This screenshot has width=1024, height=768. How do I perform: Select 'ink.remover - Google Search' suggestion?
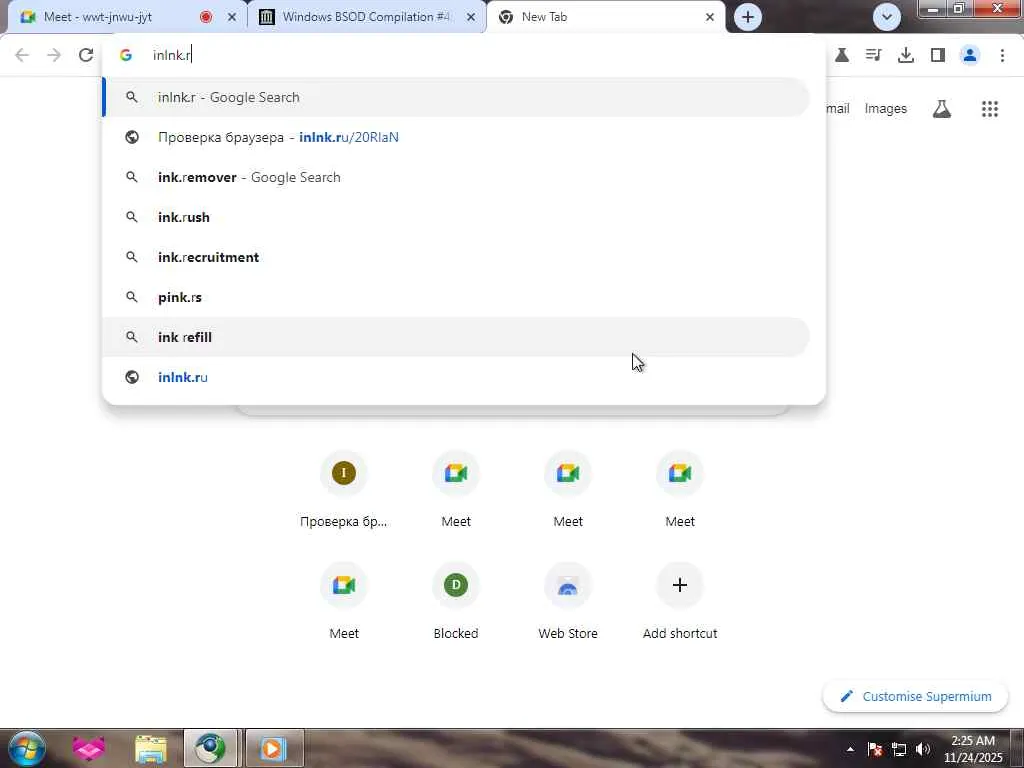pos(456,177)
